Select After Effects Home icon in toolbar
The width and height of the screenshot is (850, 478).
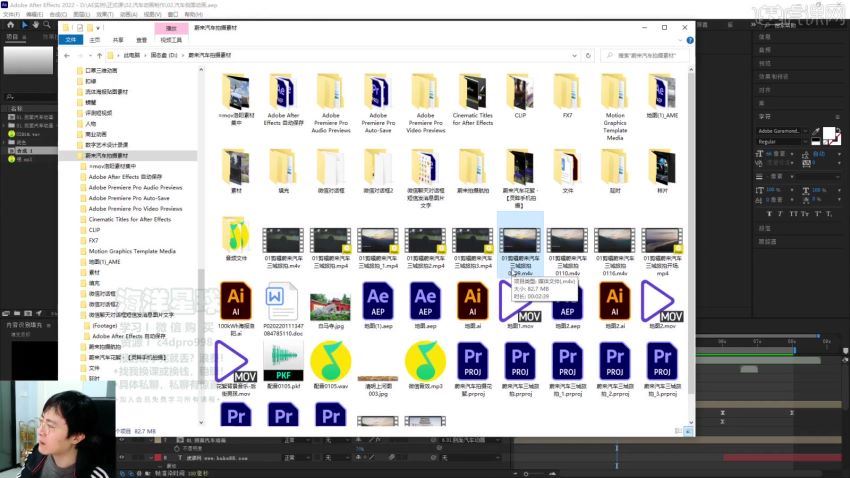click(10, 25)
